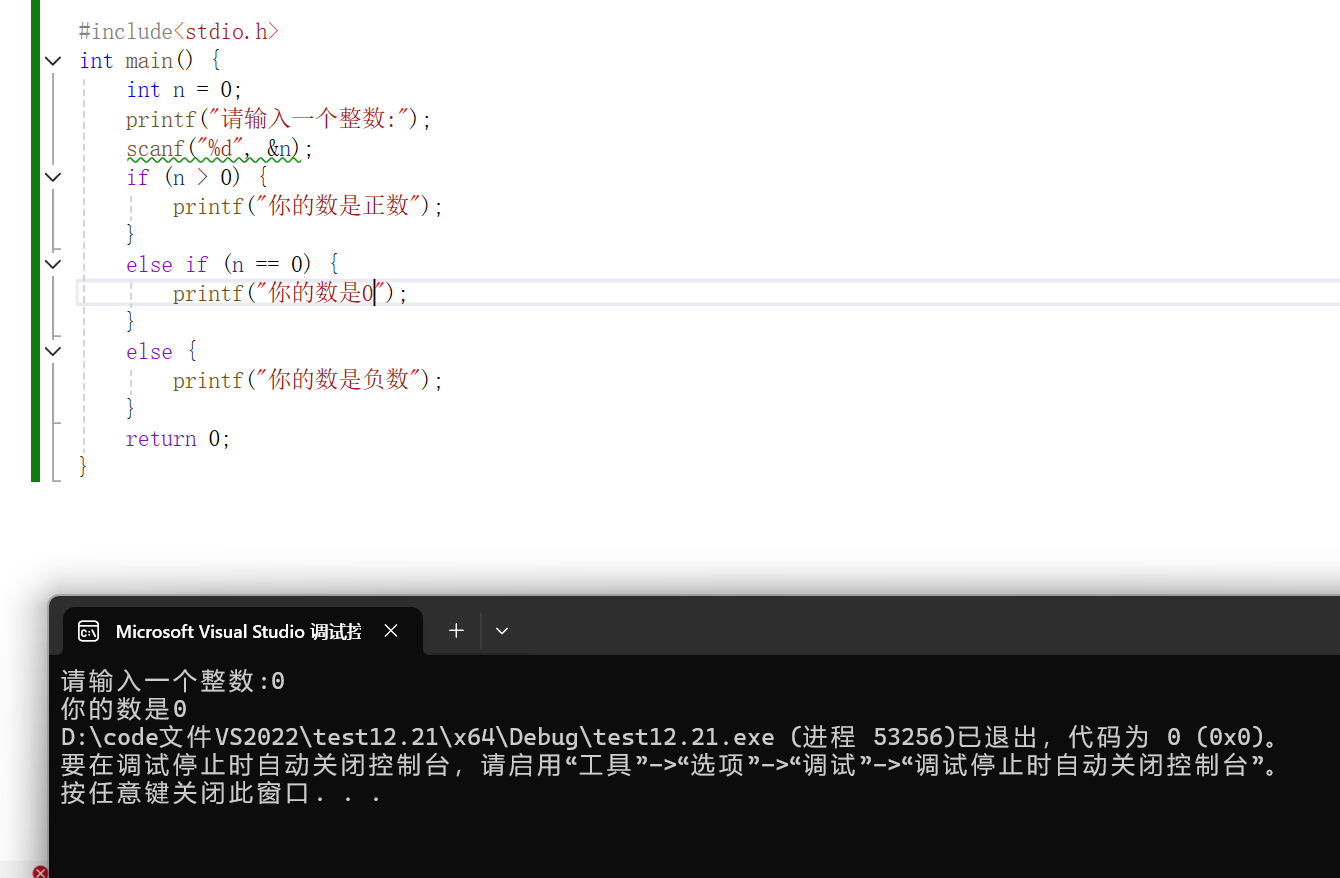
Task: Click the printf("你的数是负数") statement
Action: coord(308,380)
